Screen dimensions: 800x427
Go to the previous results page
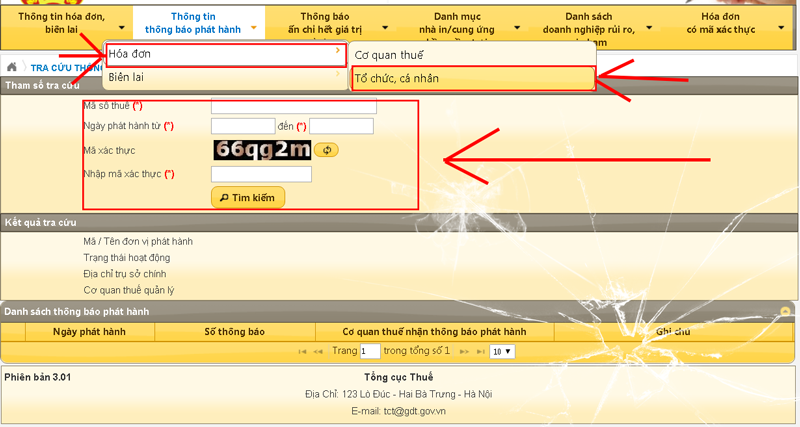click(x=319, y=352)
